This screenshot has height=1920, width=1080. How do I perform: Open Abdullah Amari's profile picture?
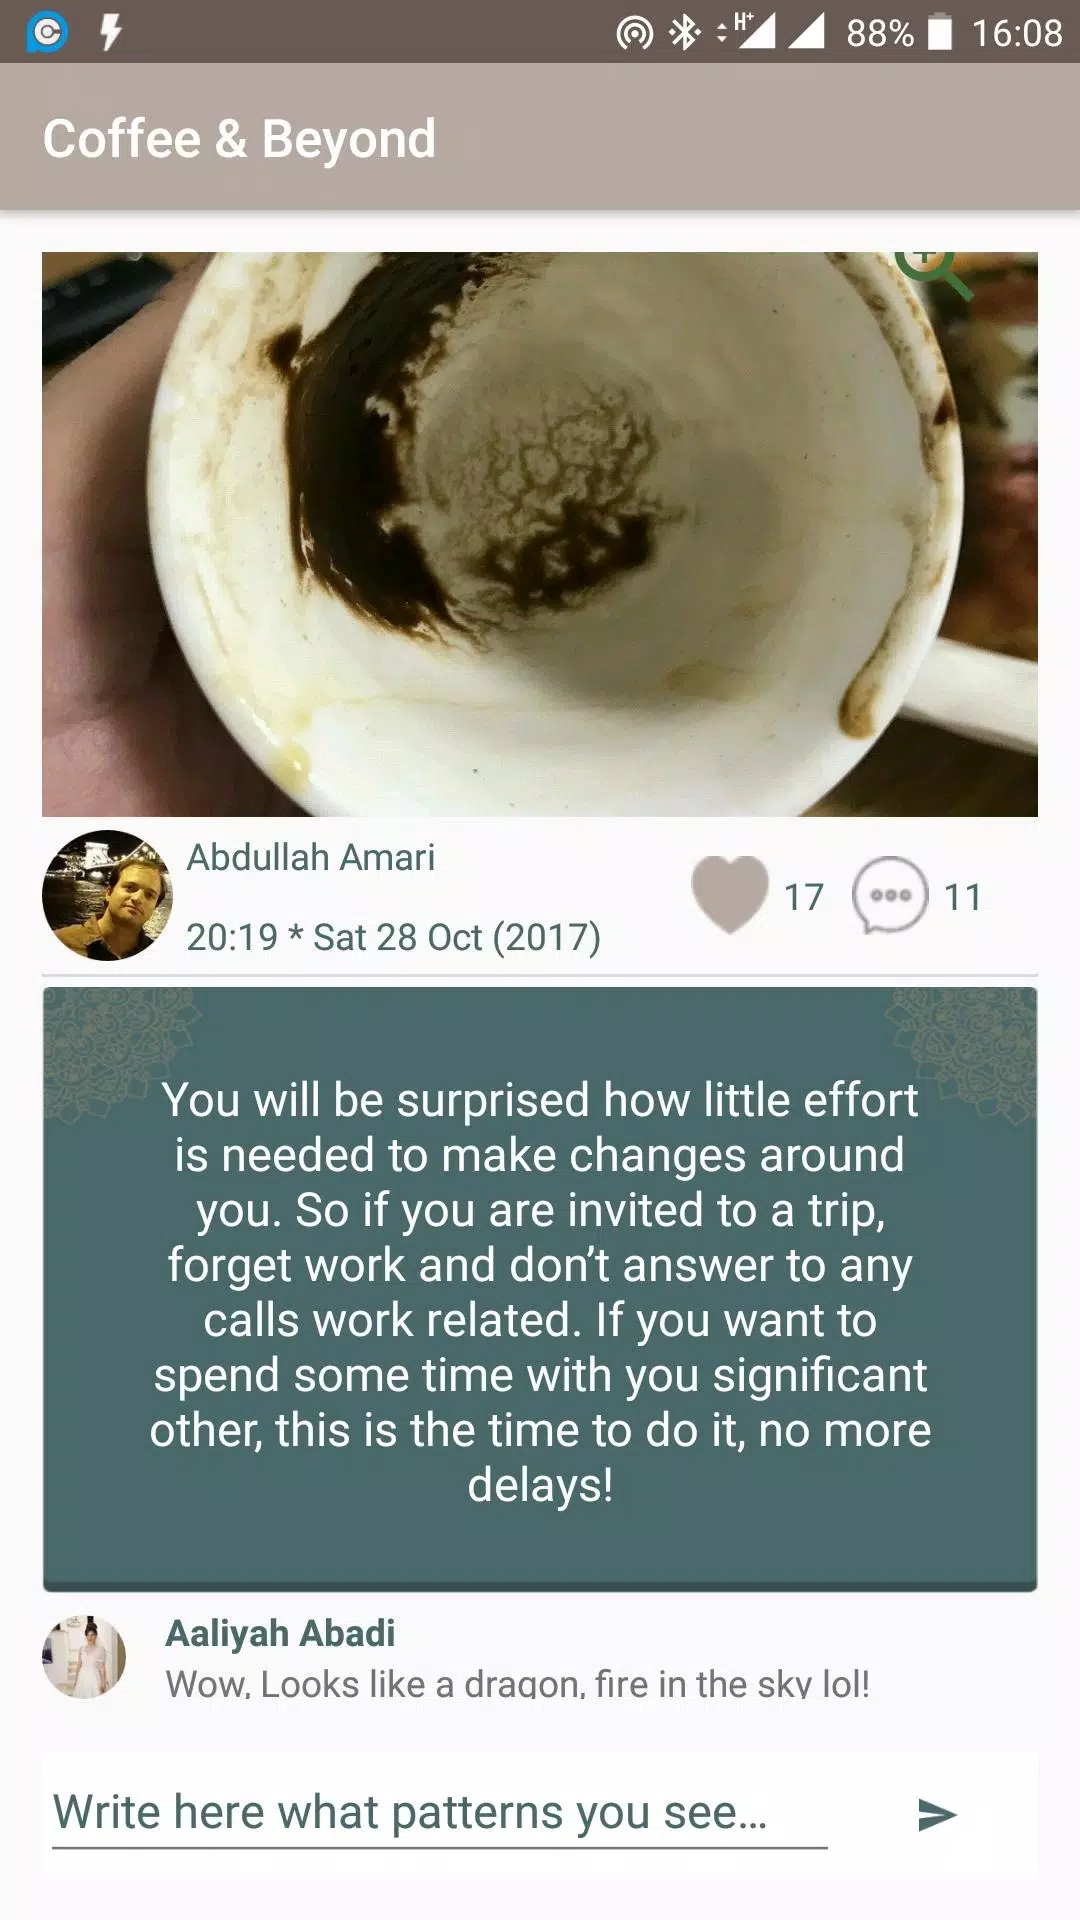[x=107, y=895]
